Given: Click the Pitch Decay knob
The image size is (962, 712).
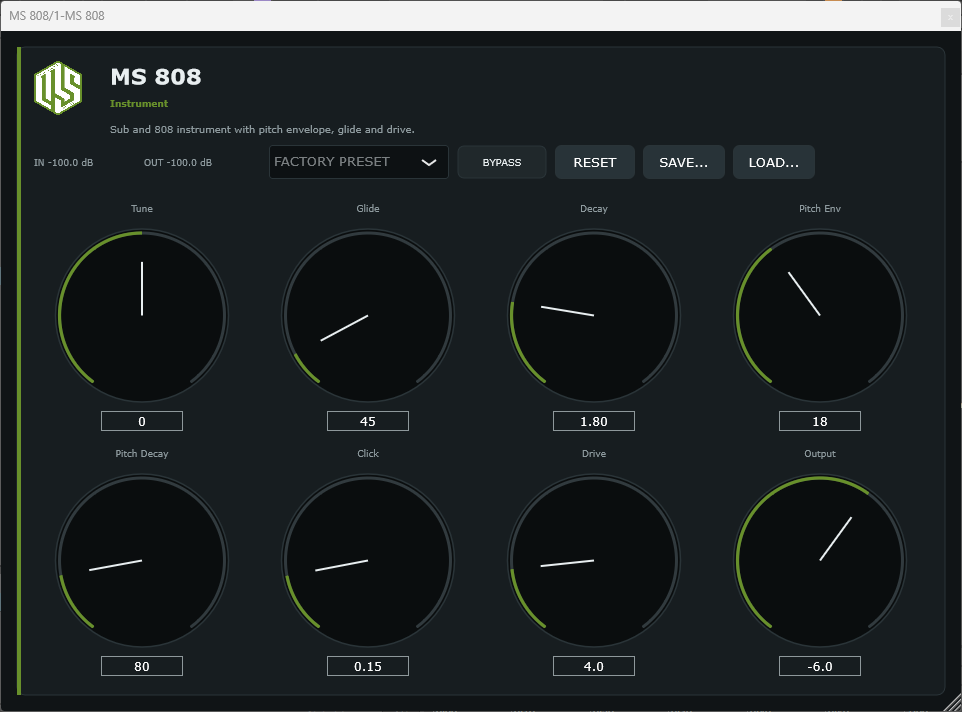Looking at the screenshot, I should [142, 561].
